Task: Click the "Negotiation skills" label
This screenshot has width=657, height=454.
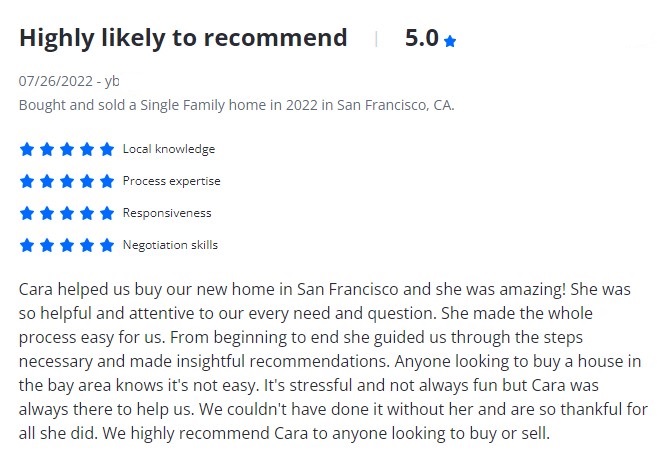Action: [x=170, y=245]
